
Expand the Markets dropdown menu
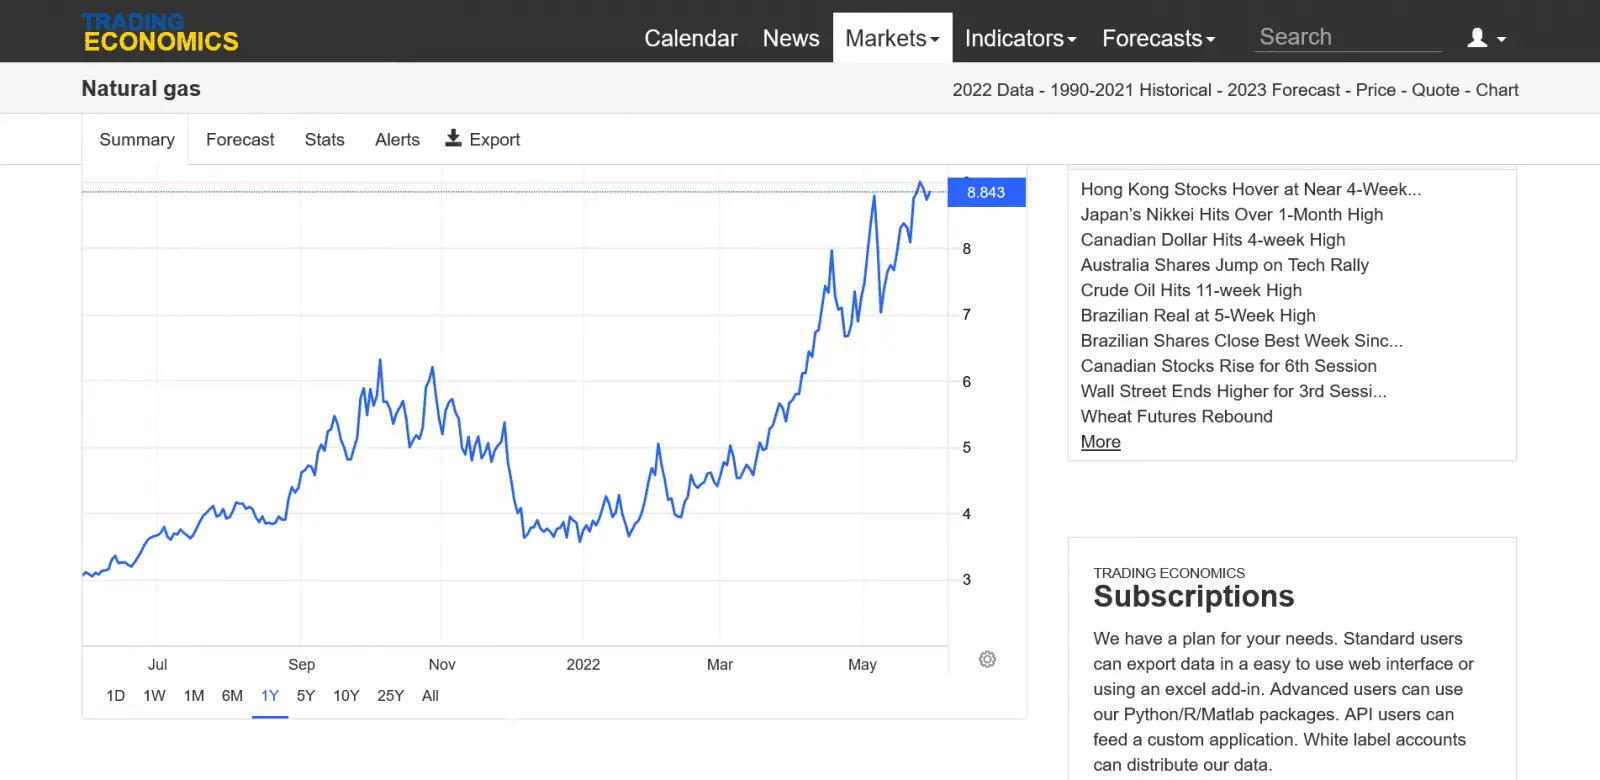892,38
